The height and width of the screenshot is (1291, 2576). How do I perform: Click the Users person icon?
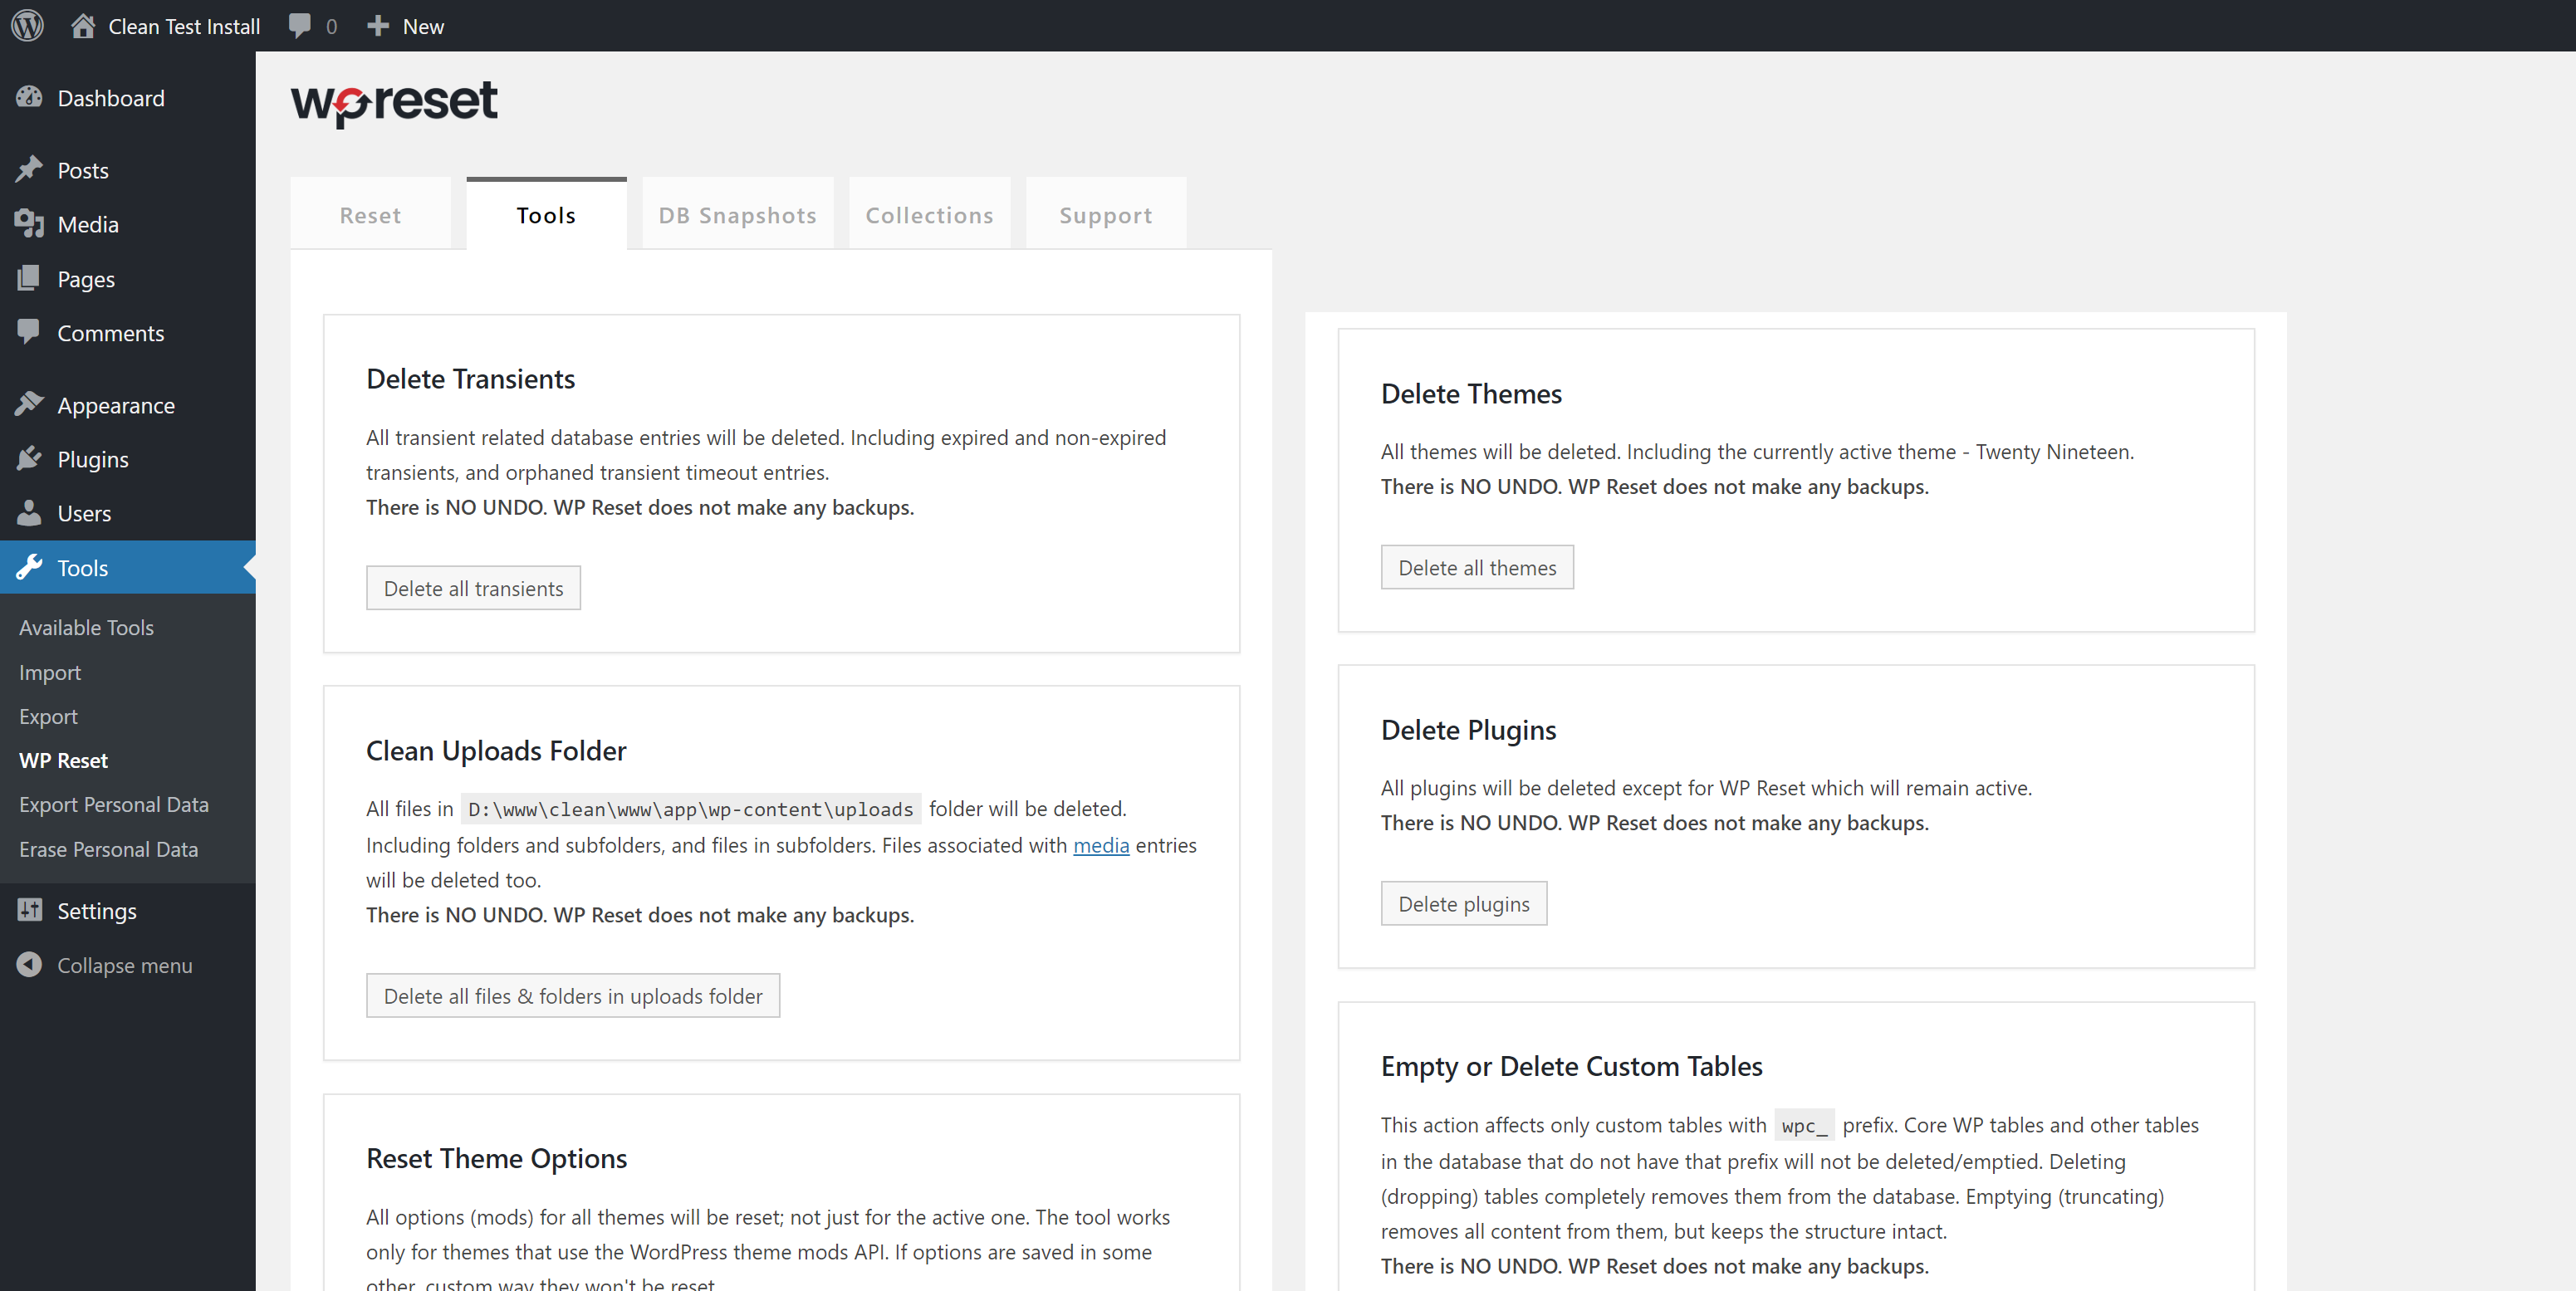pyautogui.click(x=29, y=512)
